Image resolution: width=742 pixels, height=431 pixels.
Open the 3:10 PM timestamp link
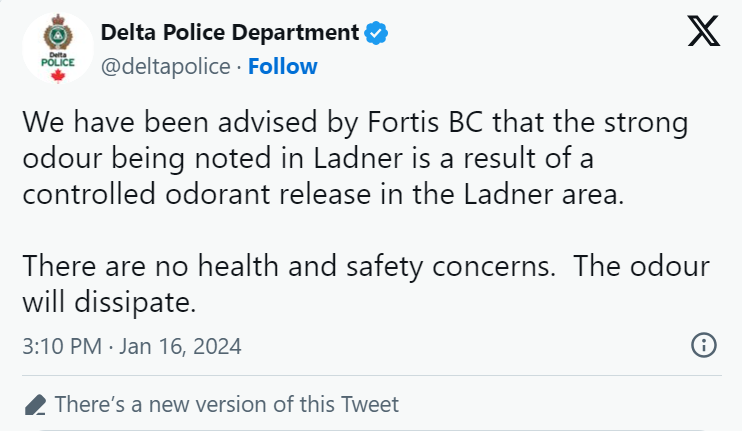click(62, 346)
